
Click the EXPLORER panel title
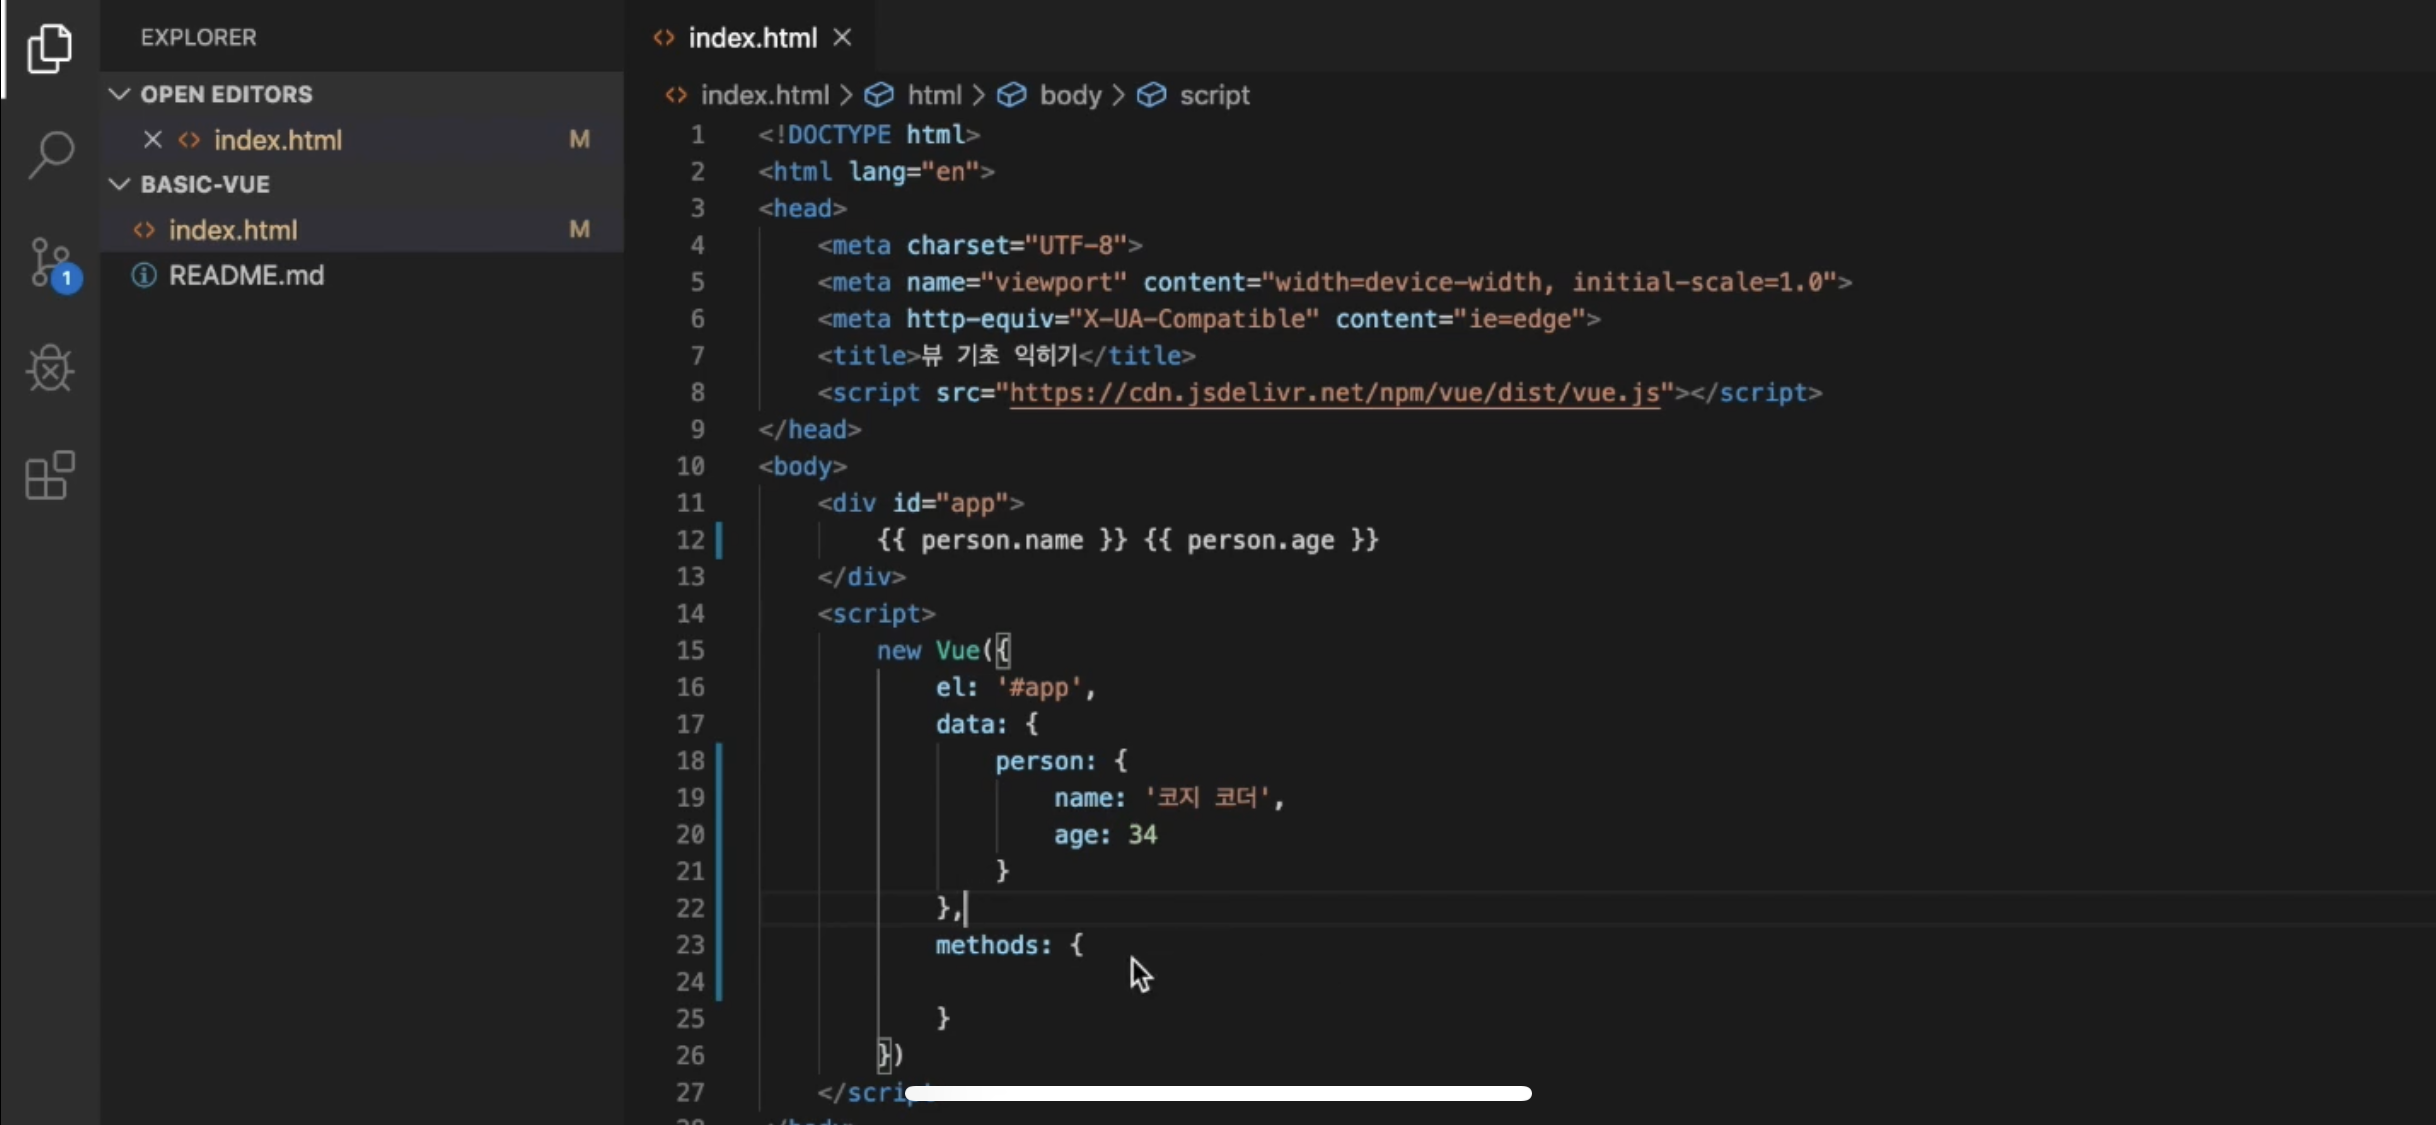click(198, 37)
